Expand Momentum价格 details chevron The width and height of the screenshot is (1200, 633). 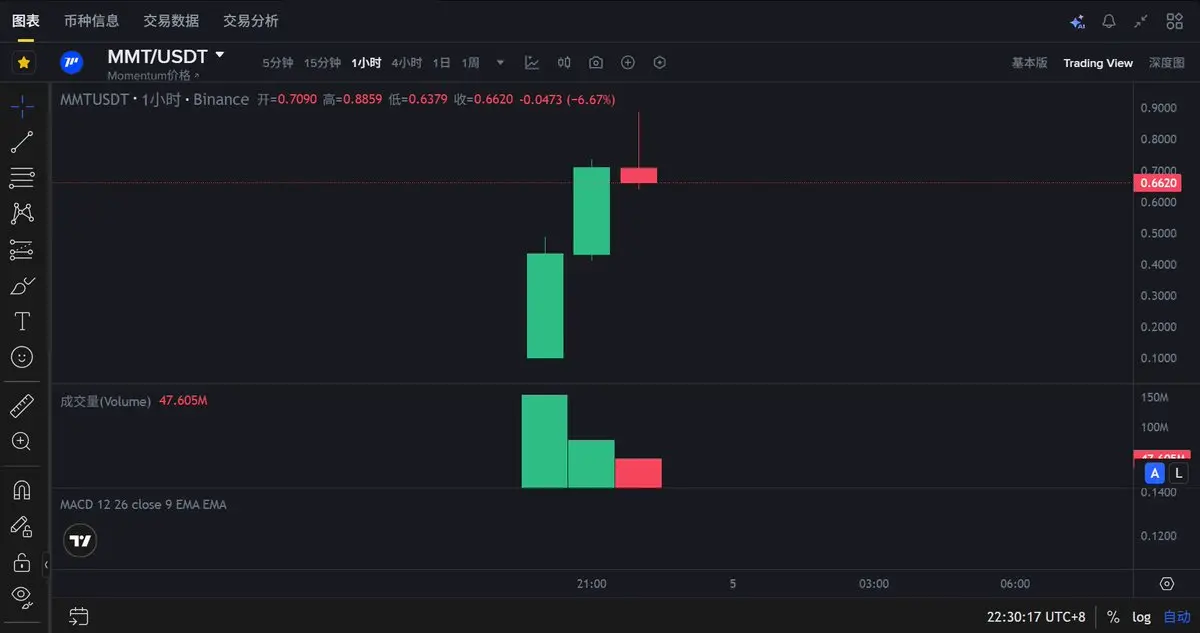coord(196,76)
